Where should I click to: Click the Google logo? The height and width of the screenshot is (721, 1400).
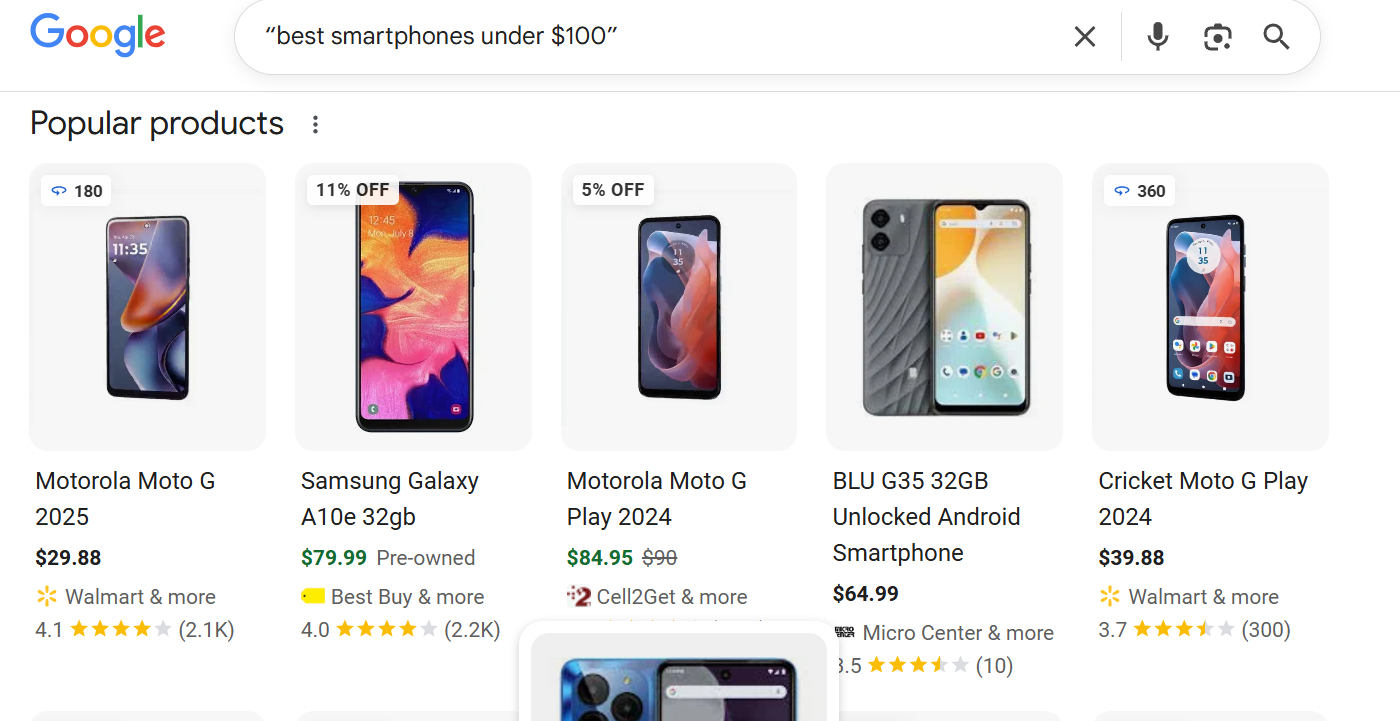(97, 34)
